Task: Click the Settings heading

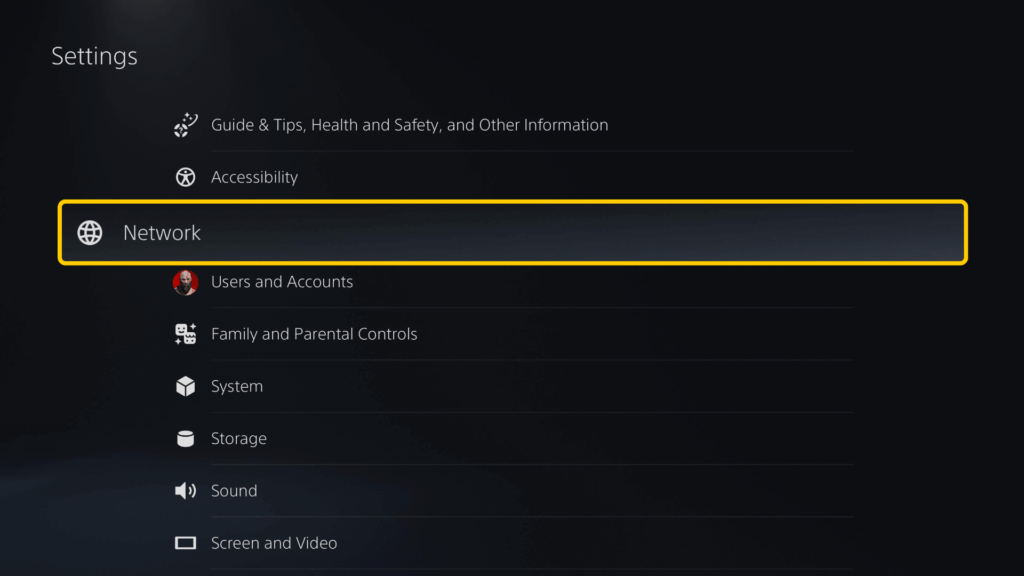Action: coord(94,56)
